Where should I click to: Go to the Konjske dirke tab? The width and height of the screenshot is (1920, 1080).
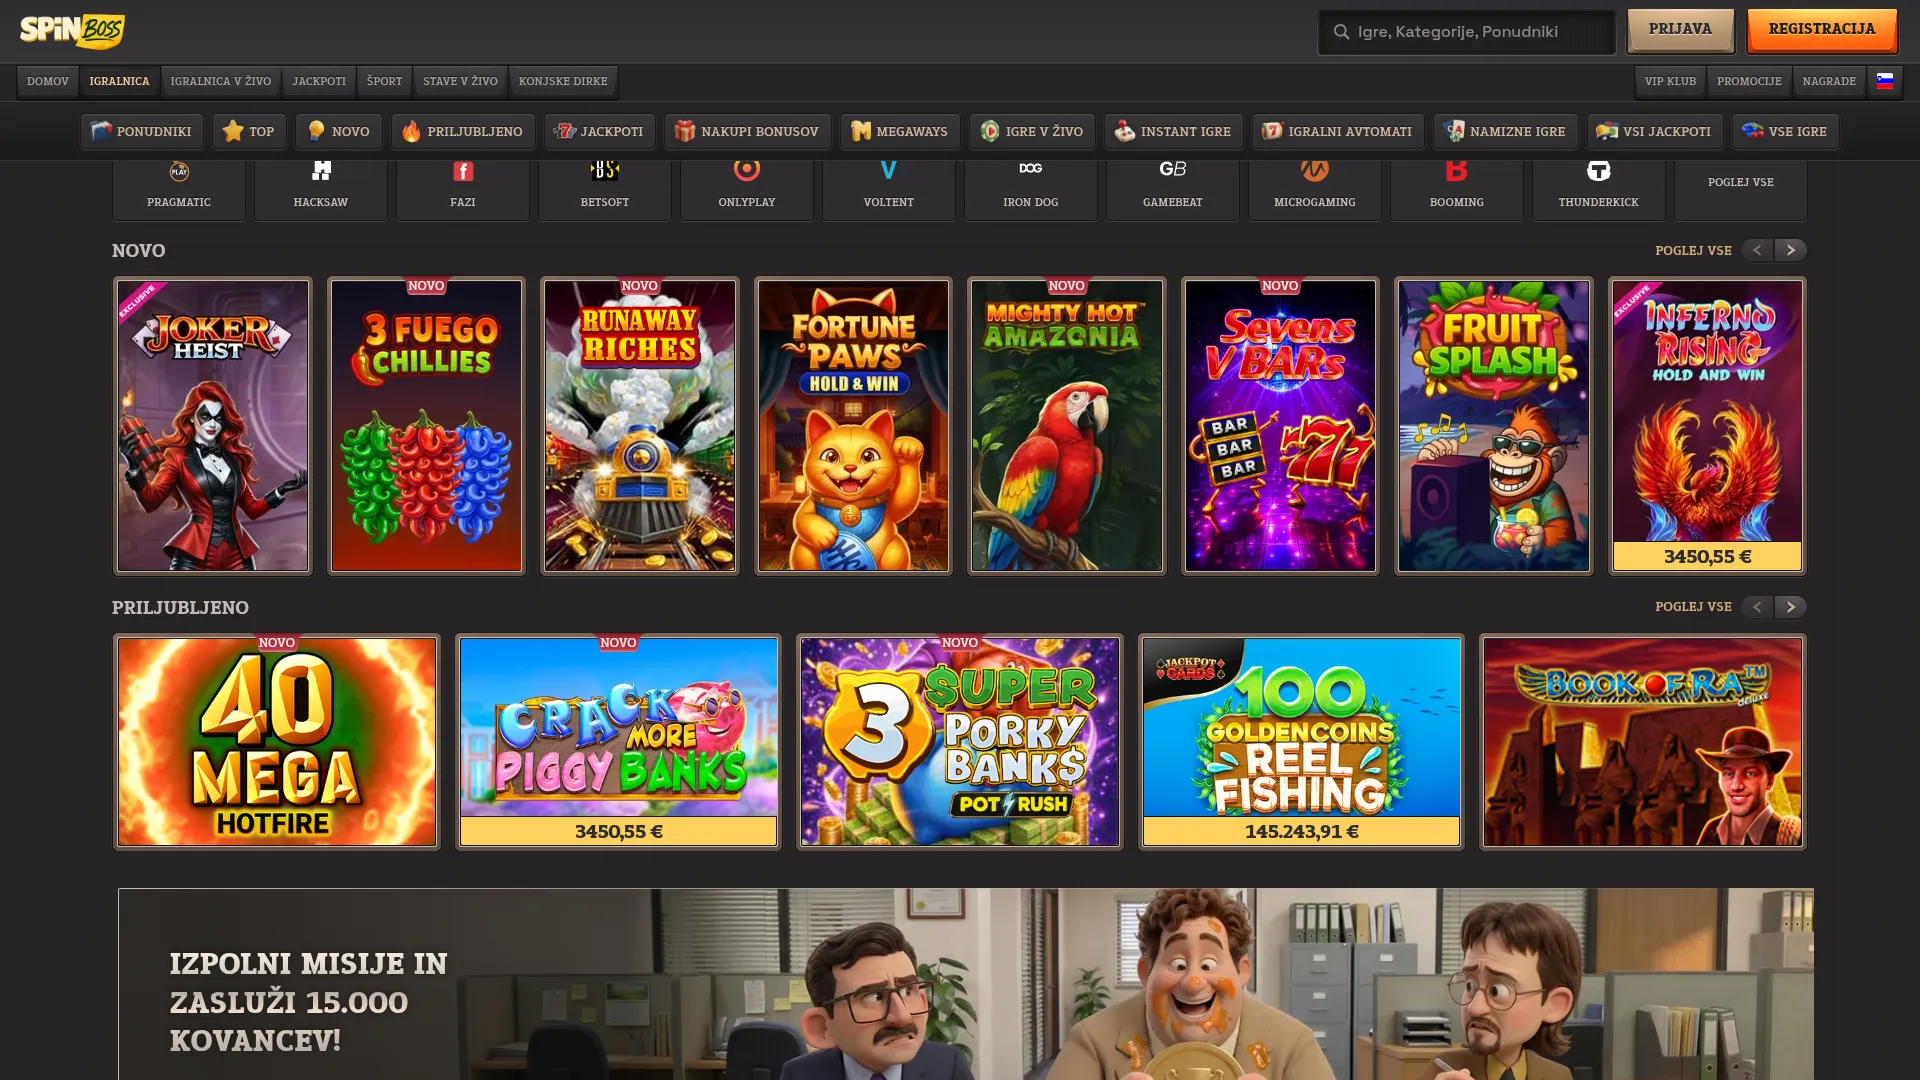pos(563,81)
